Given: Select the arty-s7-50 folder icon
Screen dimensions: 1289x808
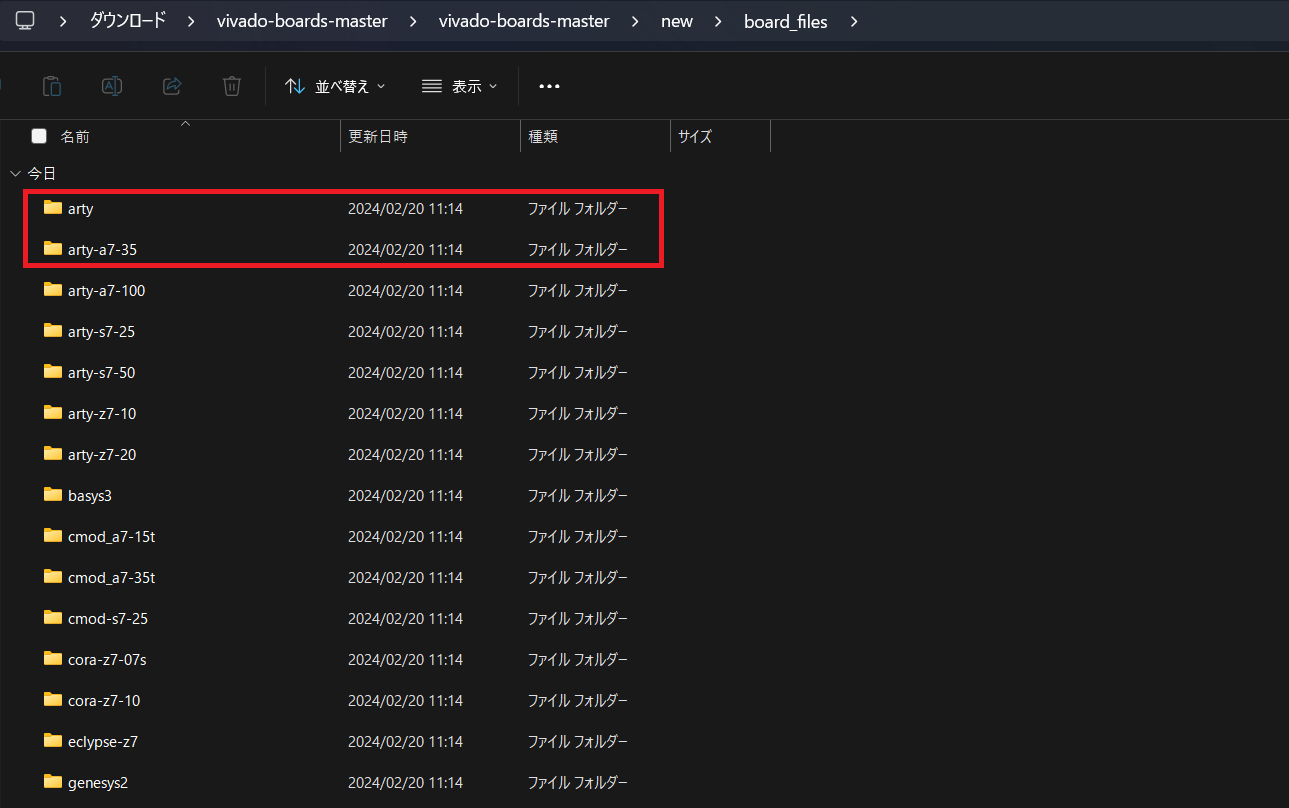Looking at the screenshot, I should pyautogui.click(x=53, y=372).
